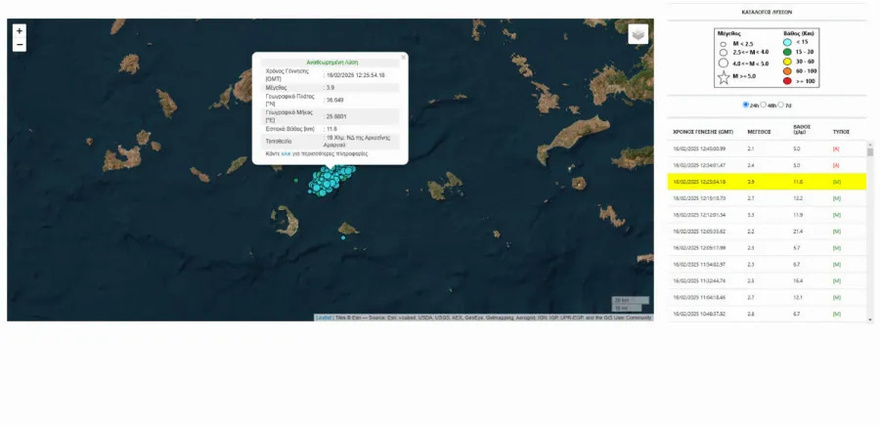Open the Leaflet attribution link
Image resolution: width=880 pixels, height=425 pixels.
[x=324, y=317]
